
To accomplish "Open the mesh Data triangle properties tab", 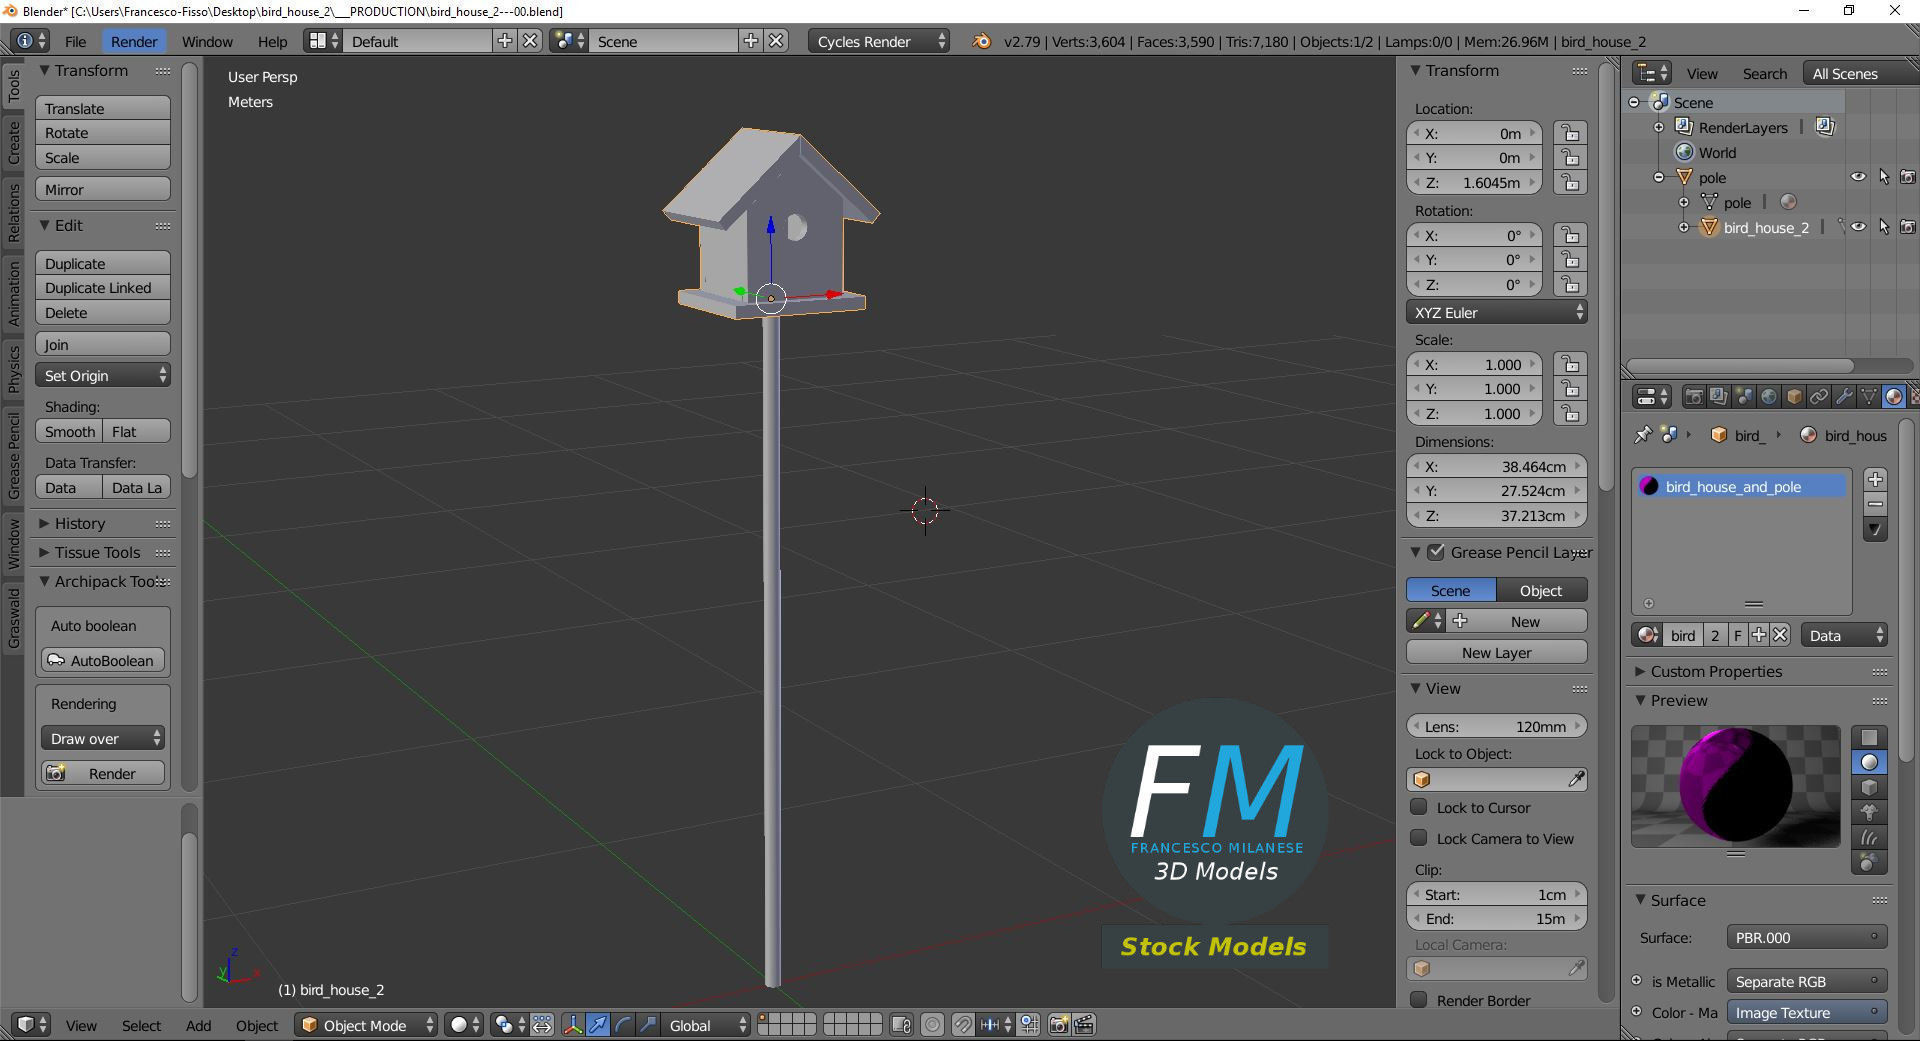I will pos(1869,397).
